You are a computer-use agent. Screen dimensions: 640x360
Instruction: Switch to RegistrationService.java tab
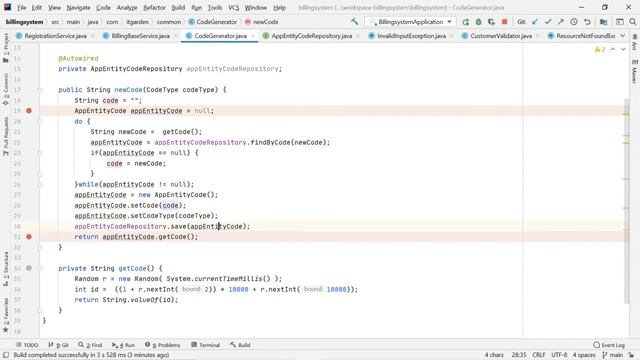point(56,36)
